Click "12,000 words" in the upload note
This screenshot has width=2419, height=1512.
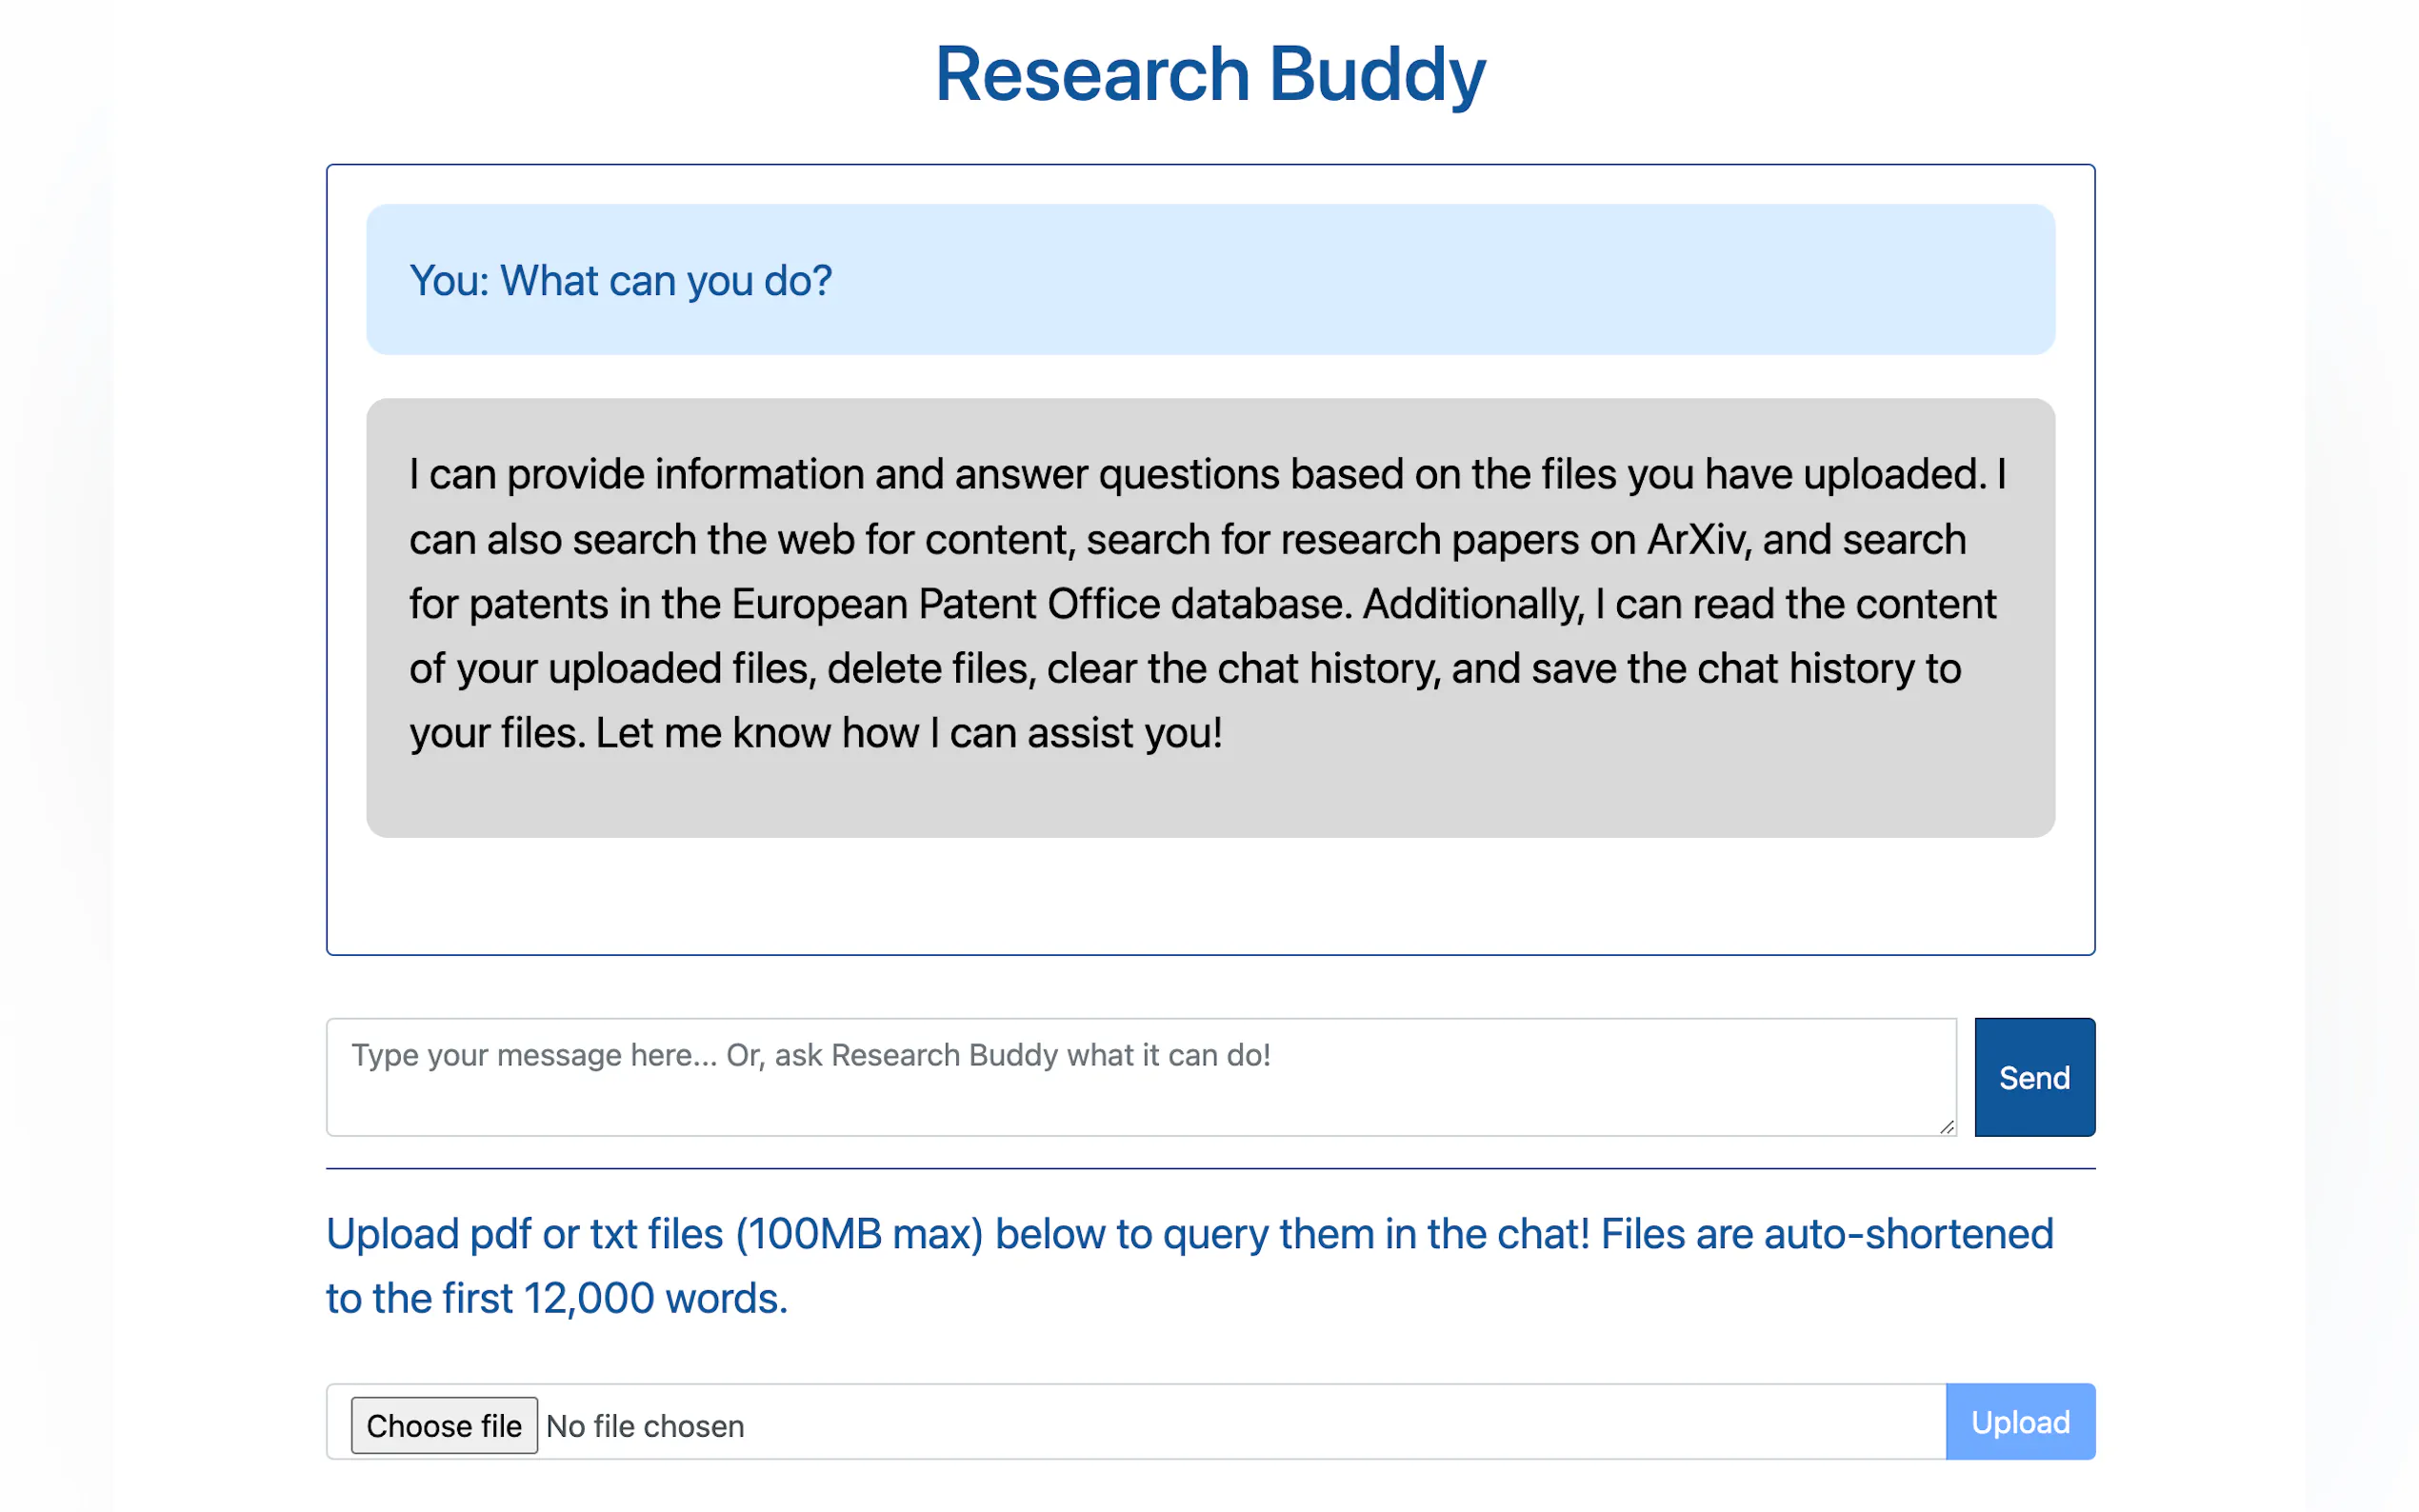point(654,1299)
